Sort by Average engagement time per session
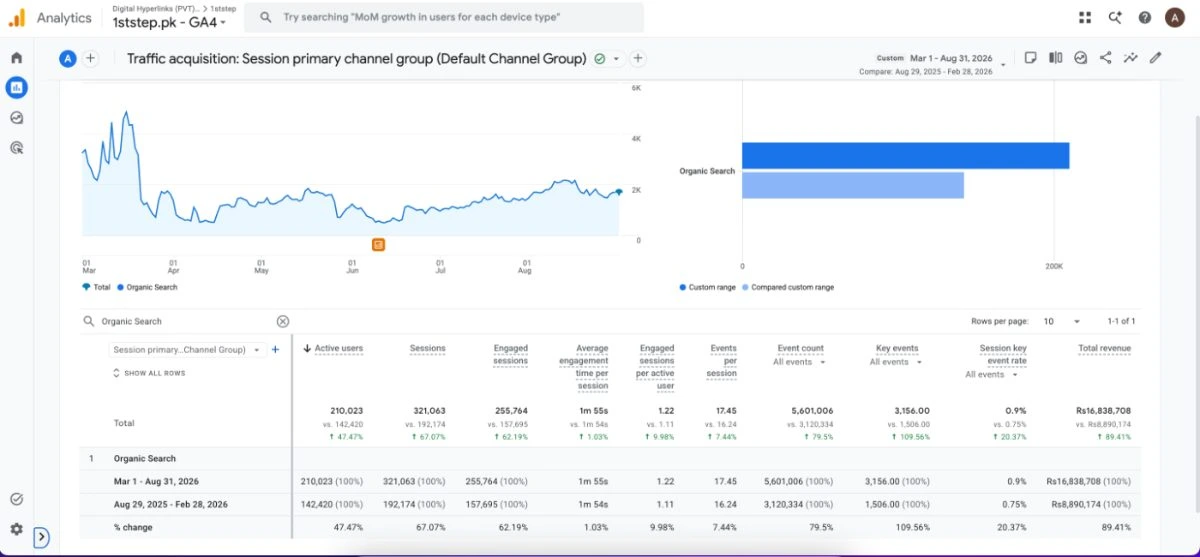Viewport: 1200px width, 557px height. [x=583, y=367]
